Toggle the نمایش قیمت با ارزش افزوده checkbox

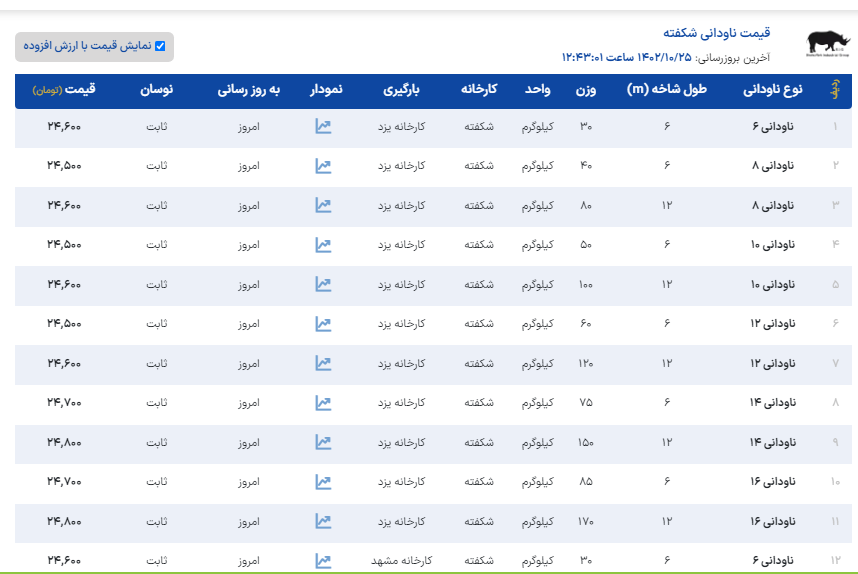[x=160, y=46]
